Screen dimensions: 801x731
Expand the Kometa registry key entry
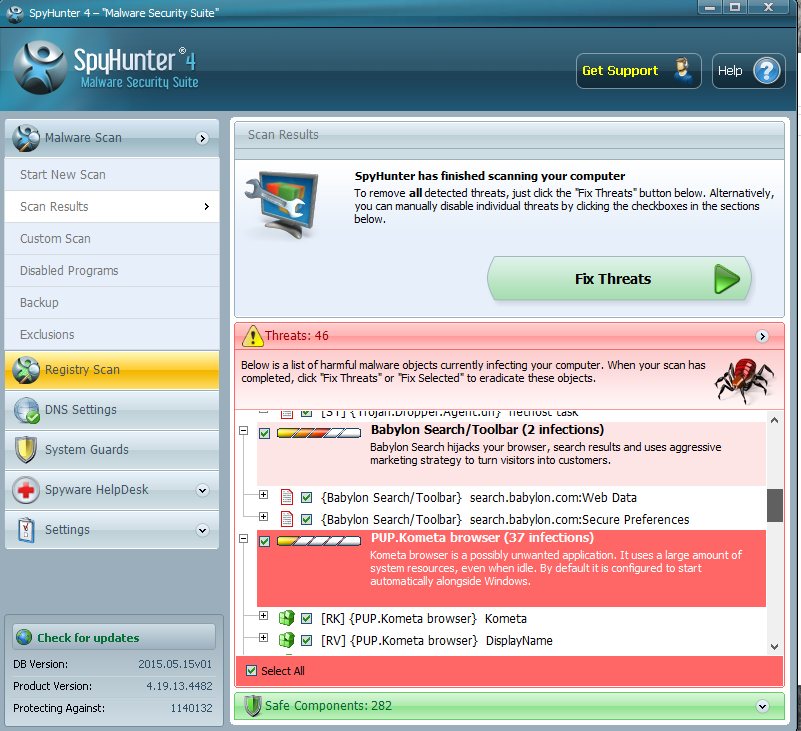click(x=264, y=616)
